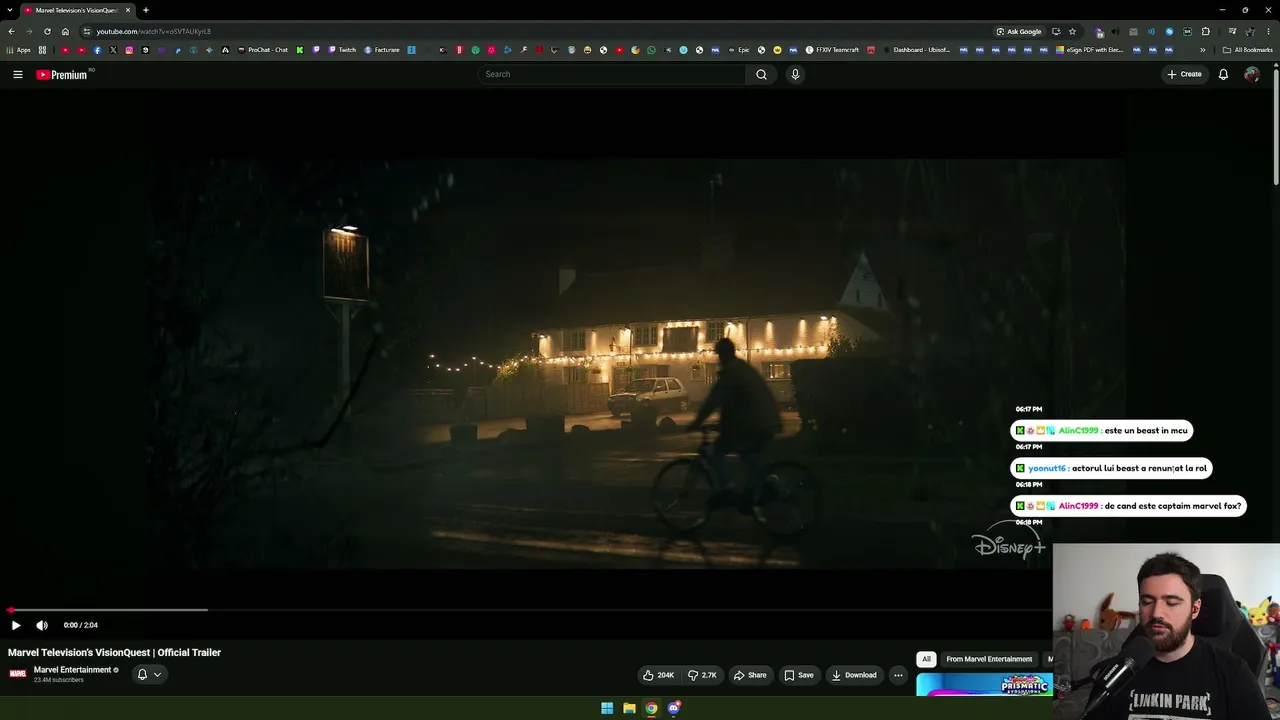Go to YouTube Premium home logo
Screen dimensions: 1280x720
tap(62, 74)
